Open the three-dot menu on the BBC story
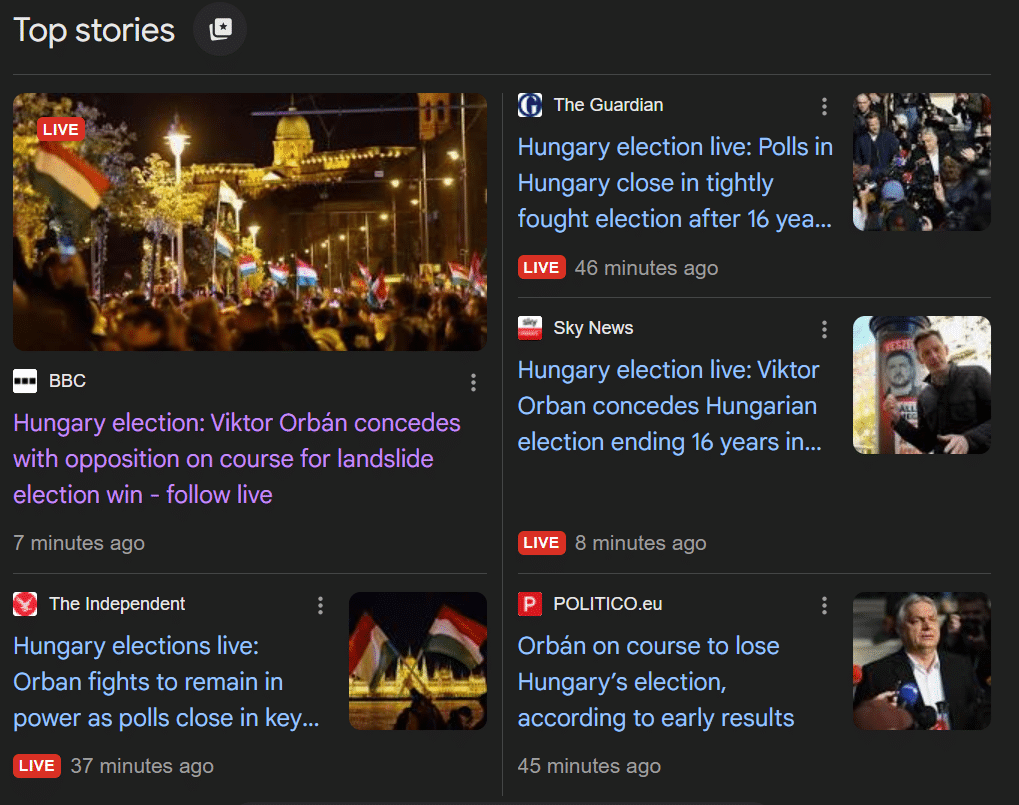Screen dimensions: 1019x805 tap(473, 382)
